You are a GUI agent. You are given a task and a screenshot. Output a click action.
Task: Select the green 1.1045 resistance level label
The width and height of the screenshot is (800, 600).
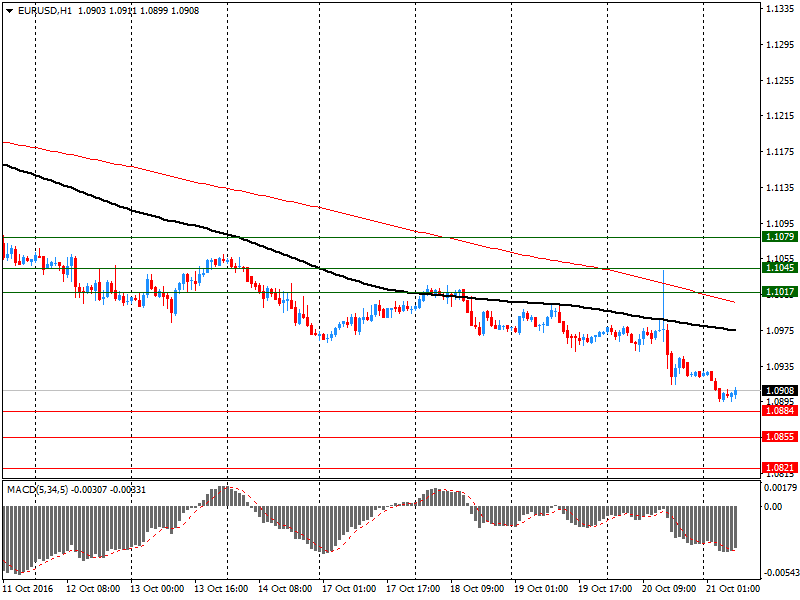[x=780, y=268]
